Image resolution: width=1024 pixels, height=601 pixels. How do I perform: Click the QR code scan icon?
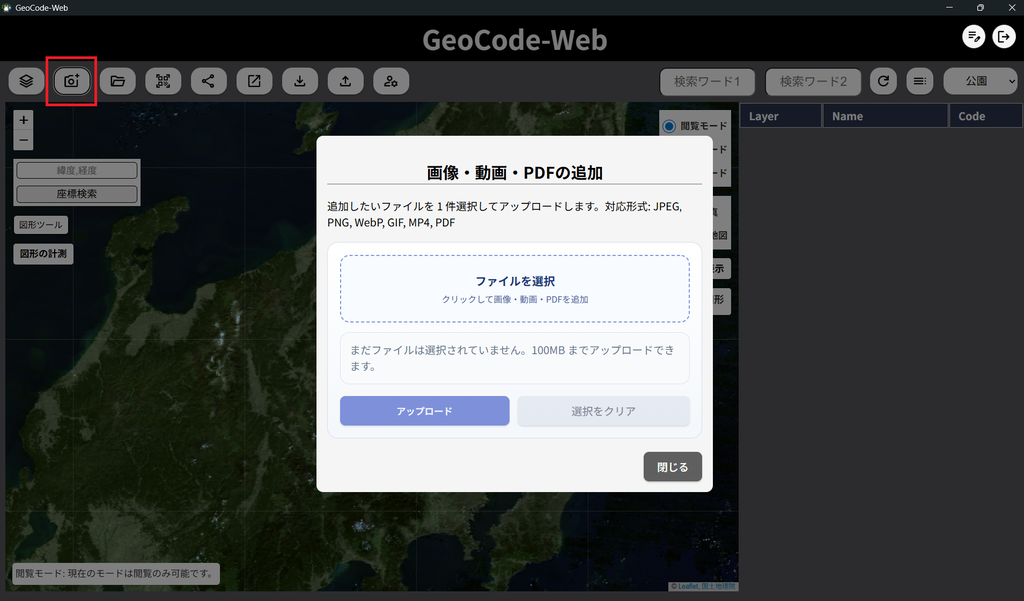pyautogui.click(x=163, y=81)
